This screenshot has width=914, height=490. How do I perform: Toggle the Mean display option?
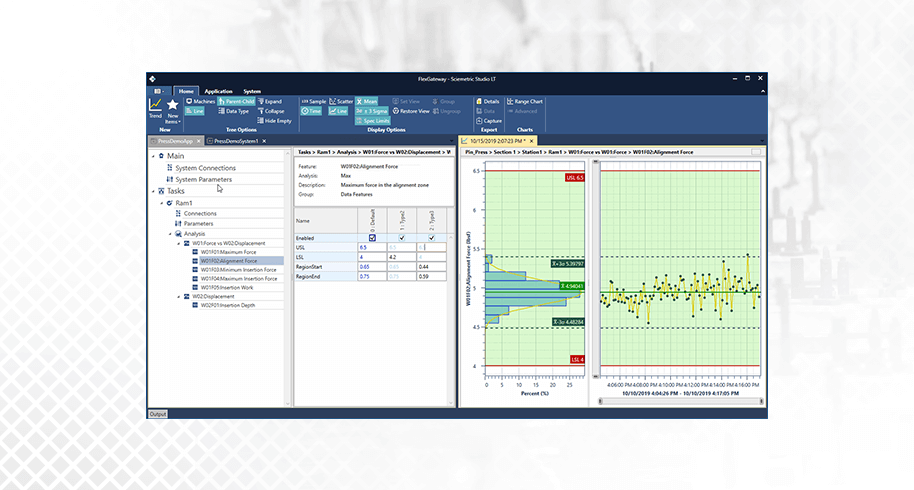click(x=367, y=101)
